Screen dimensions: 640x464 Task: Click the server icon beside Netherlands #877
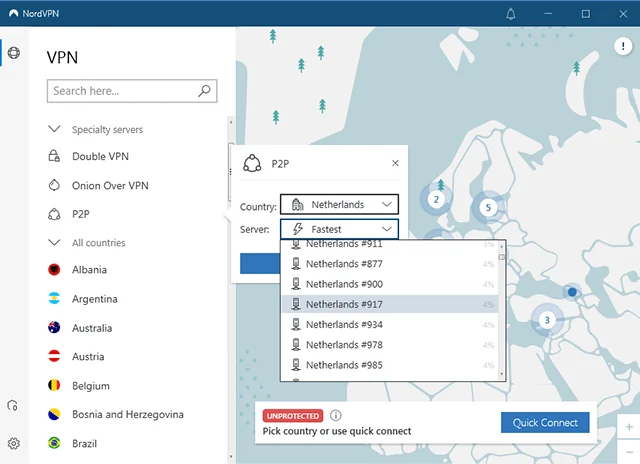296,264
